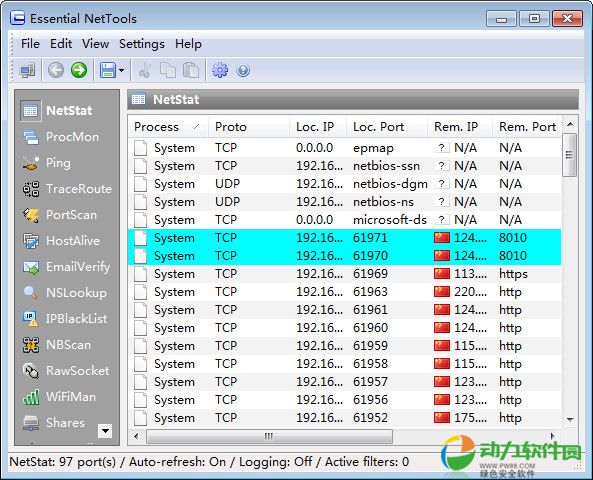This screenshot has height=480, width=593.
Task: Select the row with port 61969 https
Action: coord(345,273)
